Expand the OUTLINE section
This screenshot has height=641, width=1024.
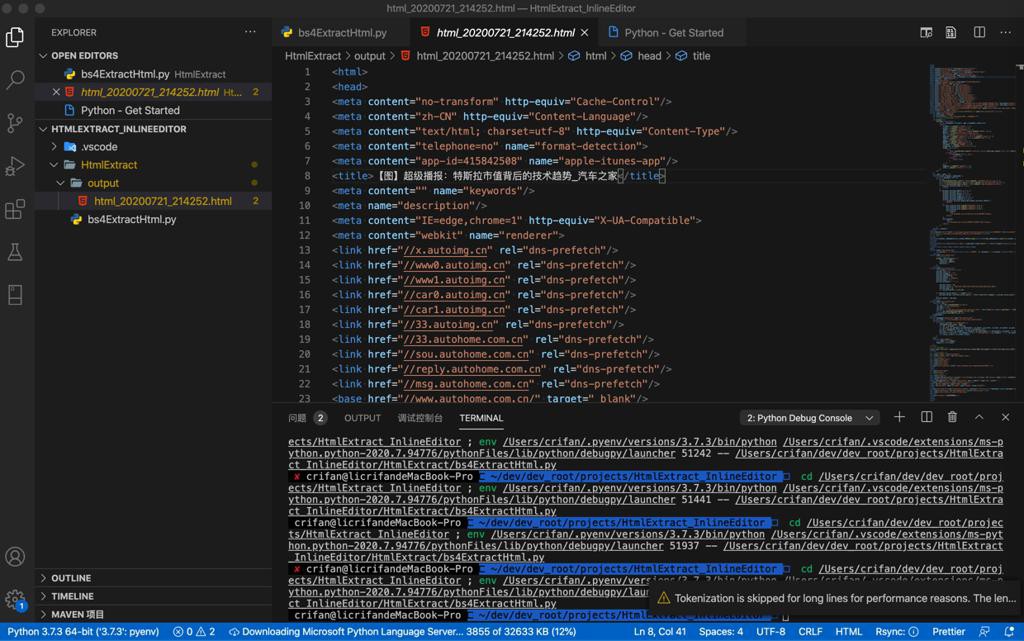point(71,578)
